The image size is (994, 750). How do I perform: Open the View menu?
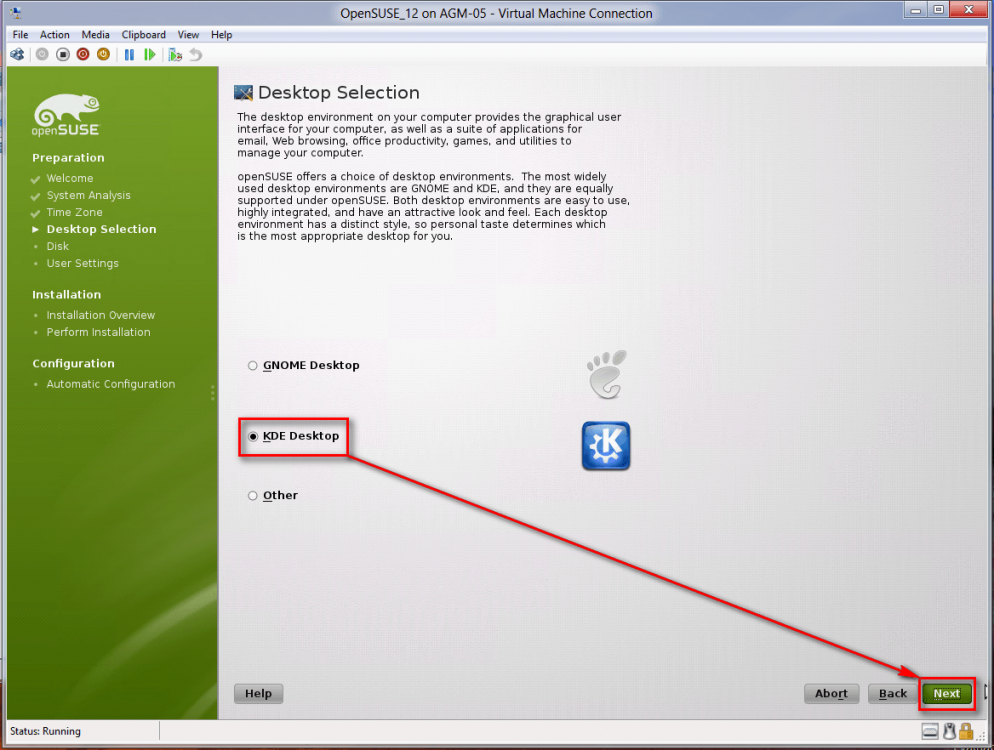tap(188, 35)
